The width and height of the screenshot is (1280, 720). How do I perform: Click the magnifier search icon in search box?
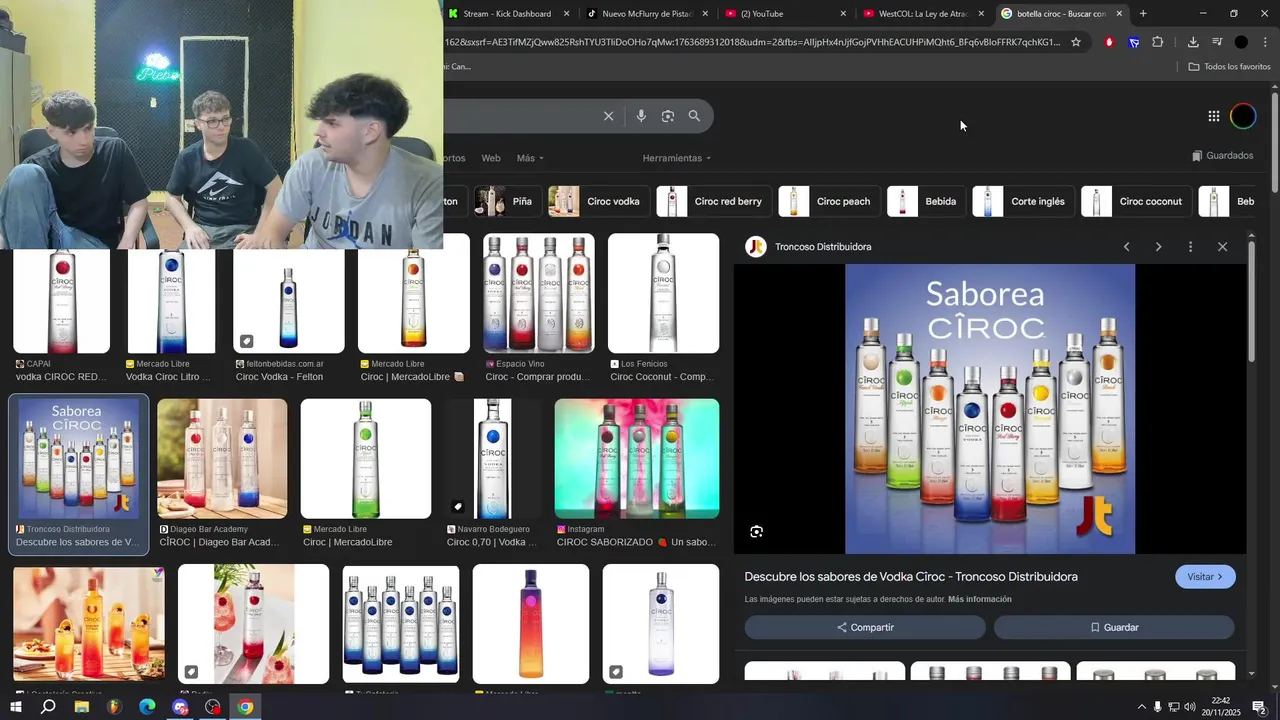694,116
